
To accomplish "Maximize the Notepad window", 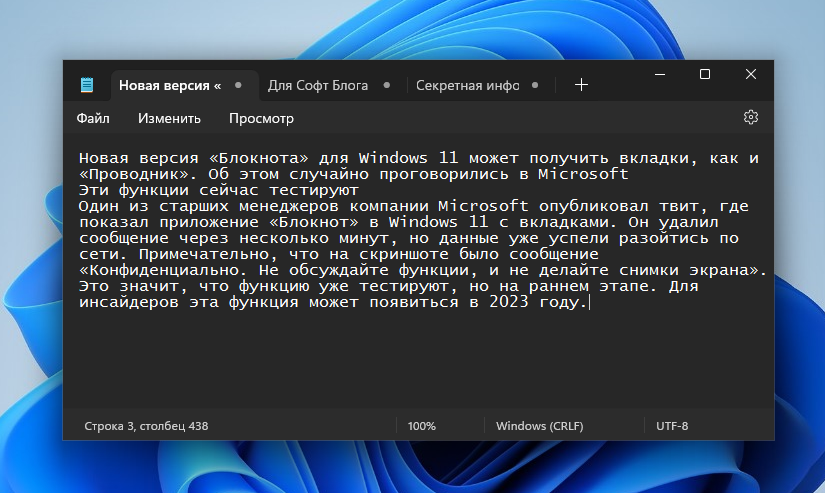I will click(705, 75).
